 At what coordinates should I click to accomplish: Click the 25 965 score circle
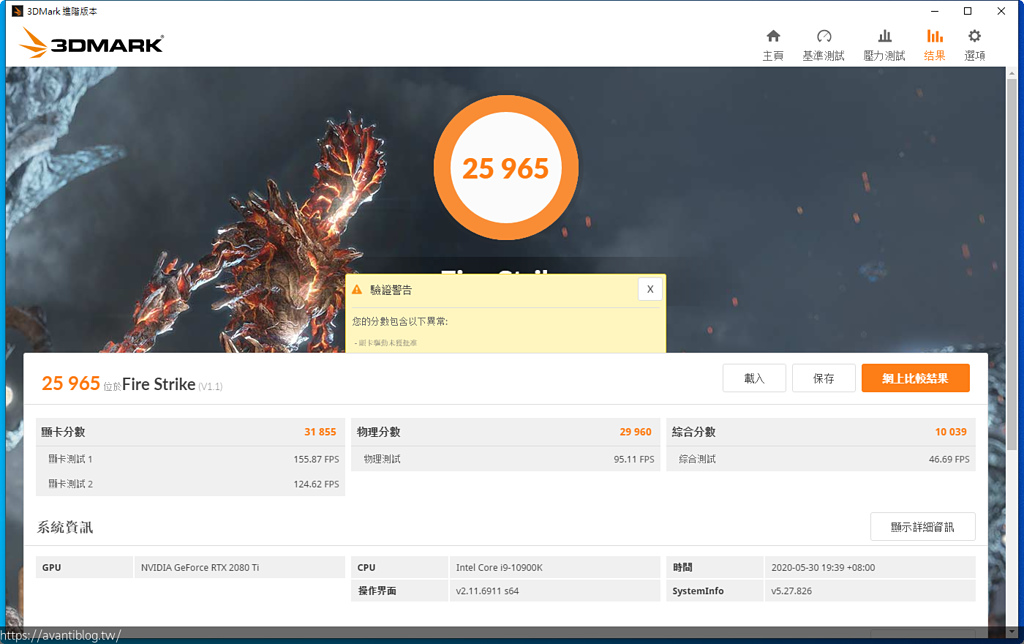pyautogui.click(x=506, y=168)
